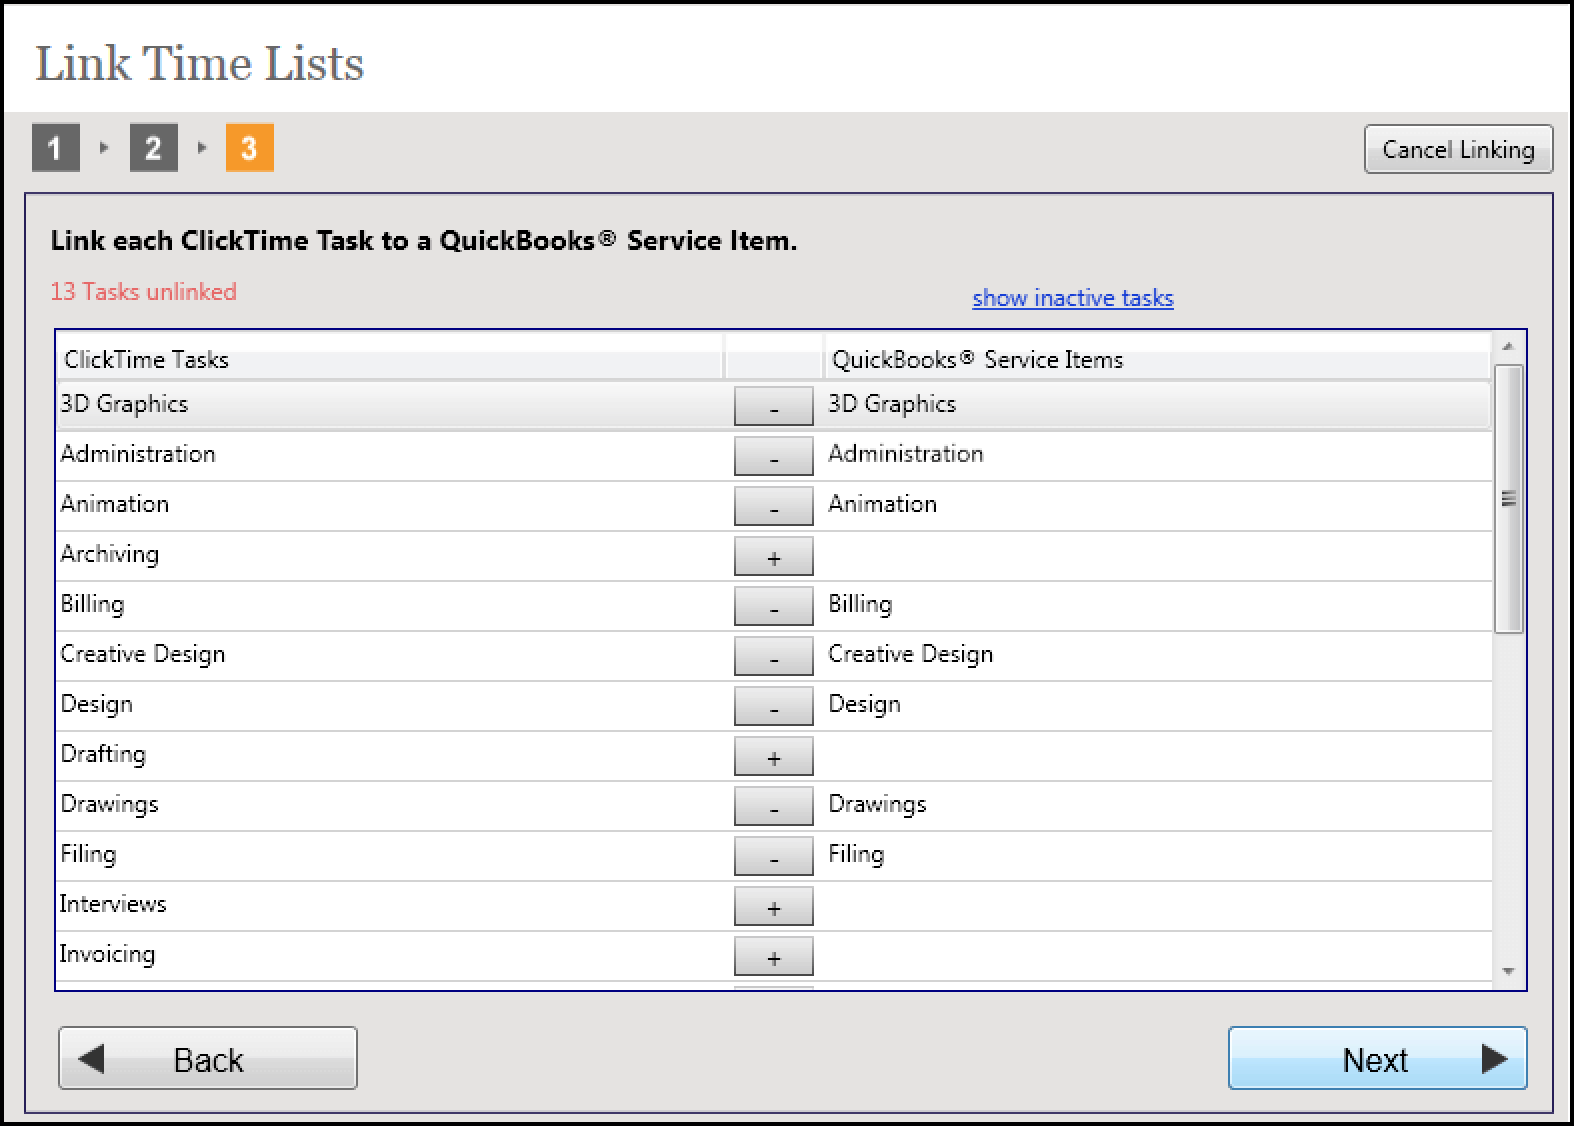
Task: Remove the Filing task link
Action: [773, 857]
